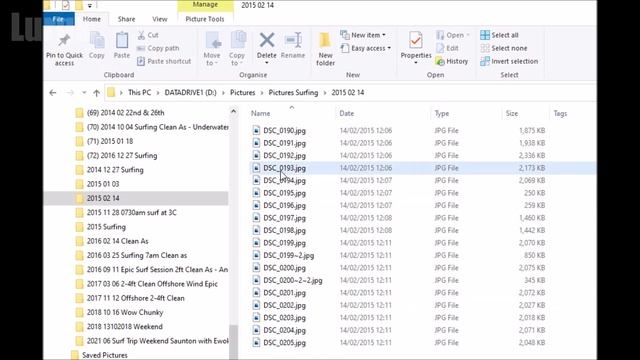Click the folder icon of 2015 Surfing
This screenshot has width=640, height=360.
80,227
